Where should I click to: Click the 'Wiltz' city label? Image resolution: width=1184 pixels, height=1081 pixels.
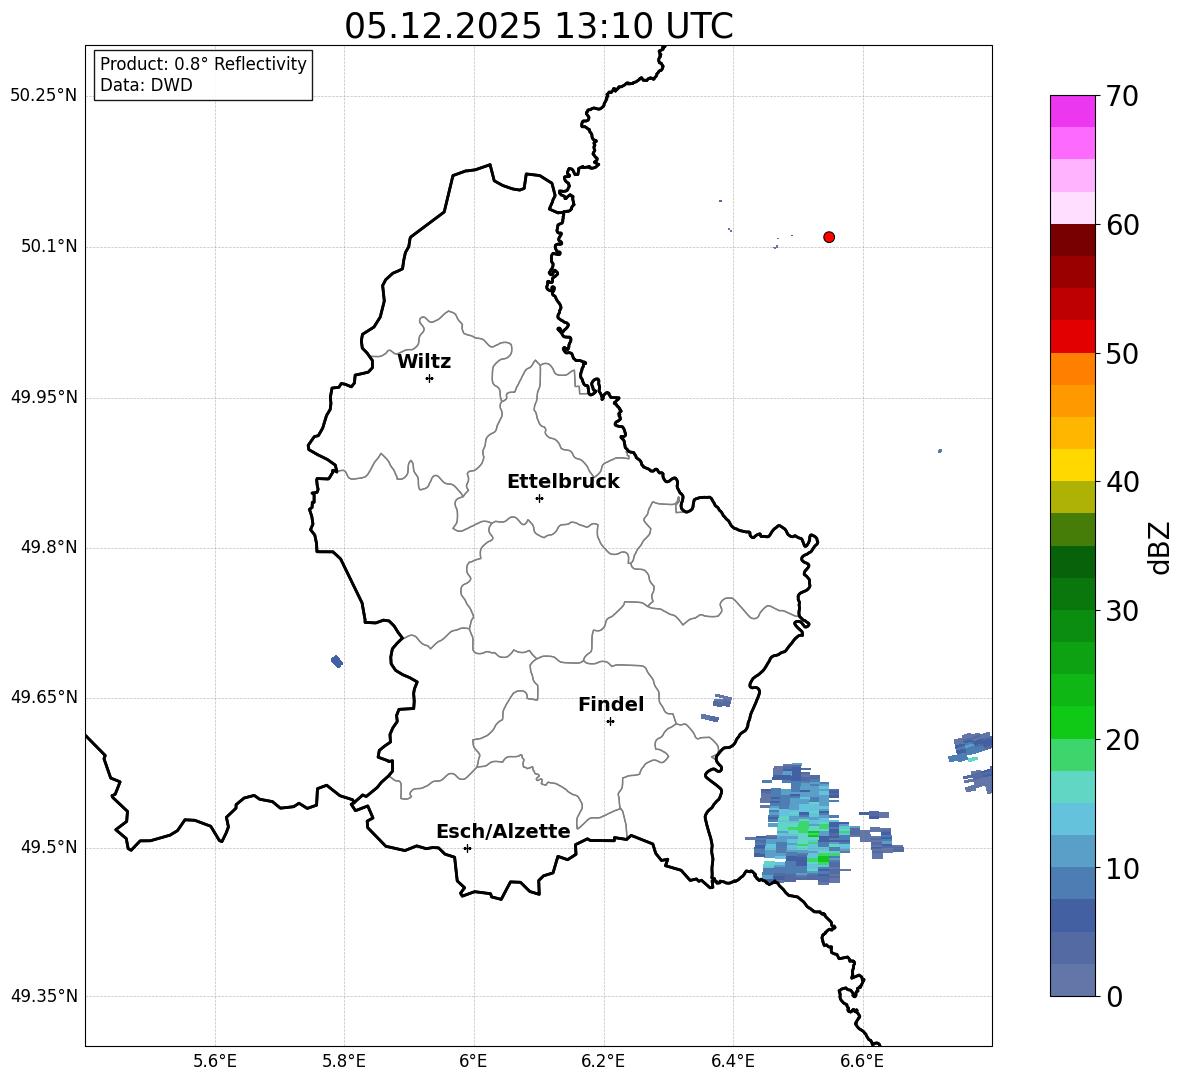(x=424, y=362)
